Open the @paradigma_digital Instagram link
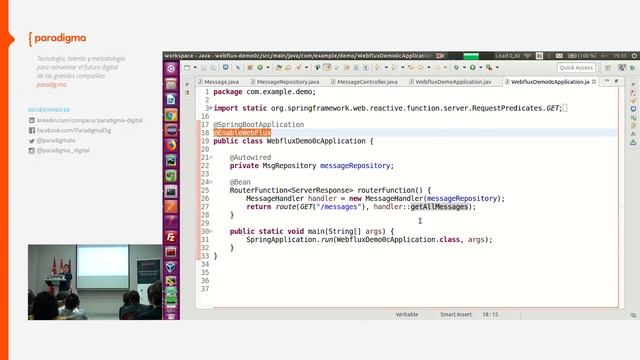 [x=63, y=151]
